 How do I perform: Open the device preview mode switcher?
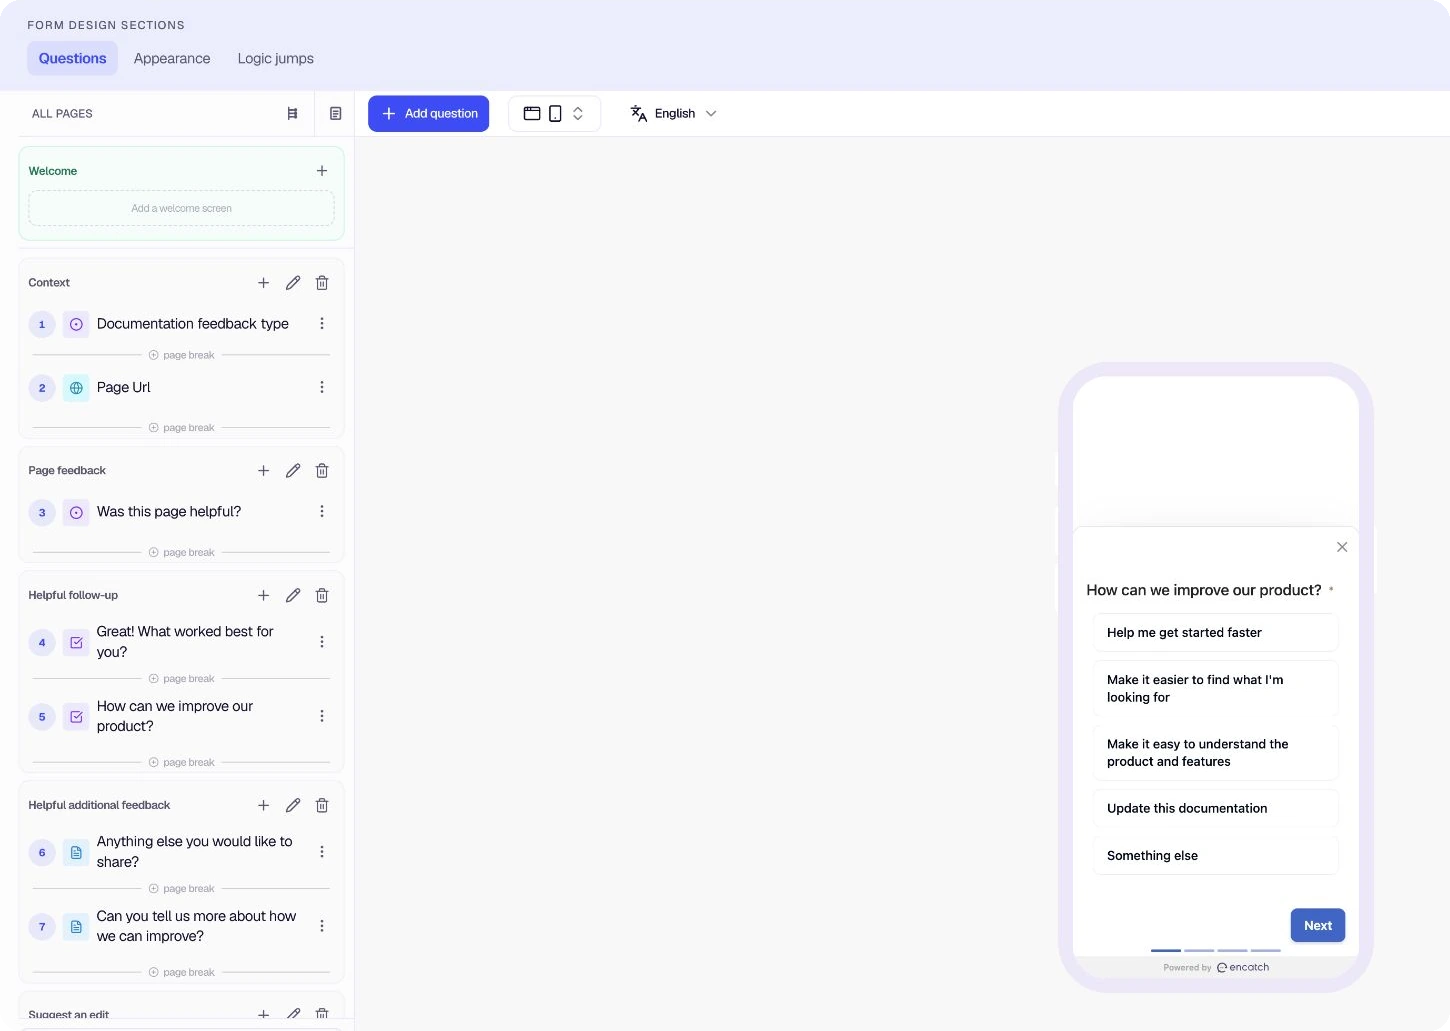point(554,114)
